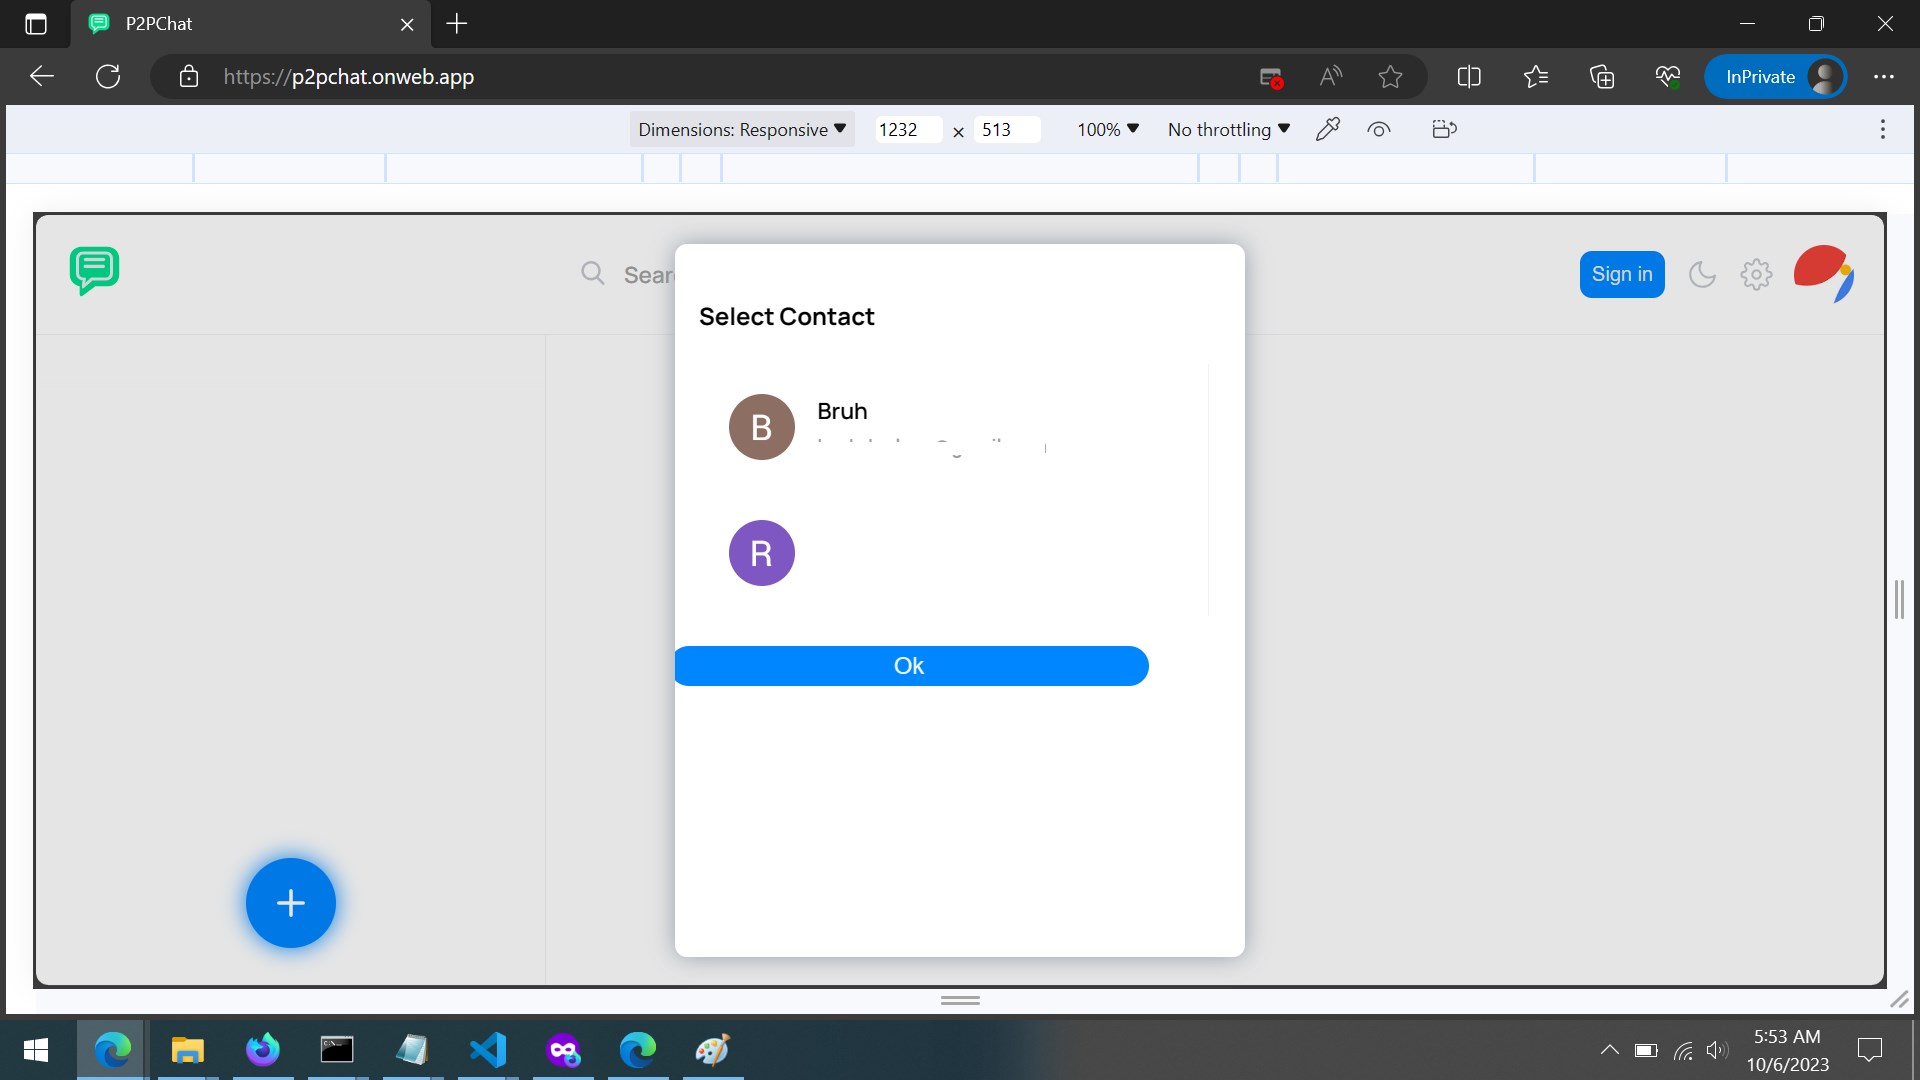Click the eyedropper icon in device toolbar
The image size is (1920, 1080).
(1327, 129)
